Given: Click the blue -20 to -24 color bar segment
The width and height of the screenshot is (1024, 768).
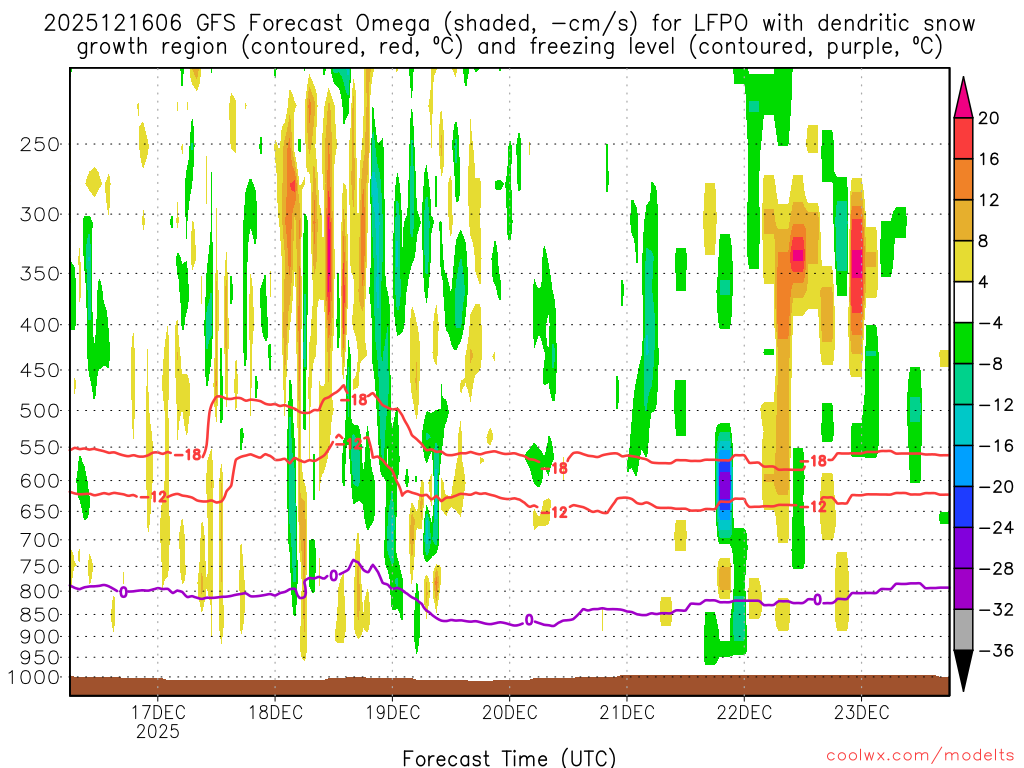Looking at the screenshot, I should pyautogui.click(x=963, y=507).
